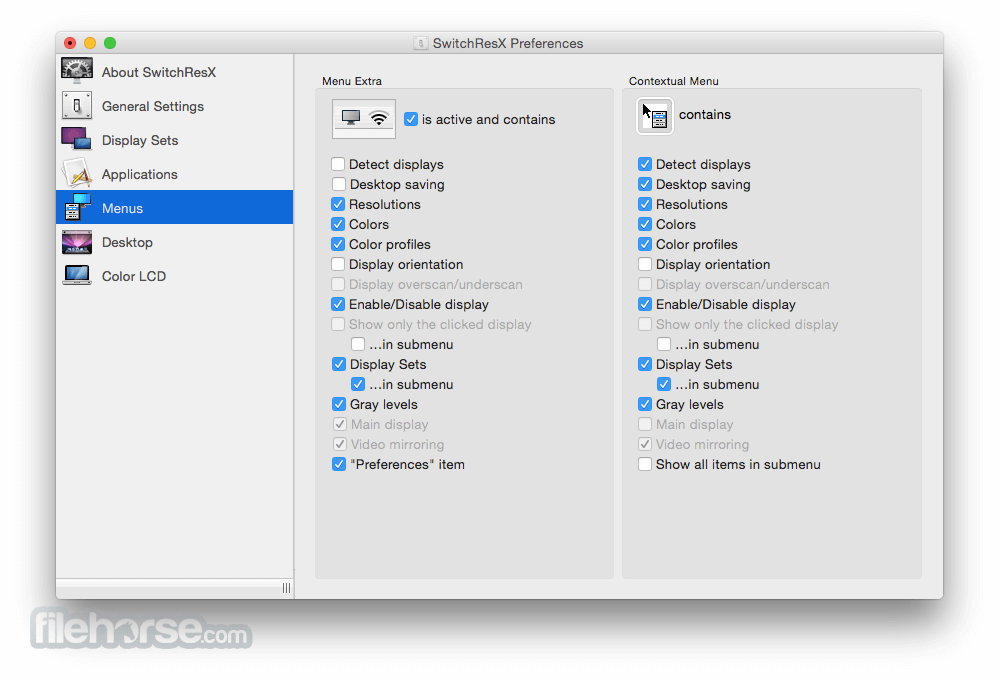999x679 pixels.
Task: Click the Contextual Menu cursor icon
Action: (x=654, y=116)
